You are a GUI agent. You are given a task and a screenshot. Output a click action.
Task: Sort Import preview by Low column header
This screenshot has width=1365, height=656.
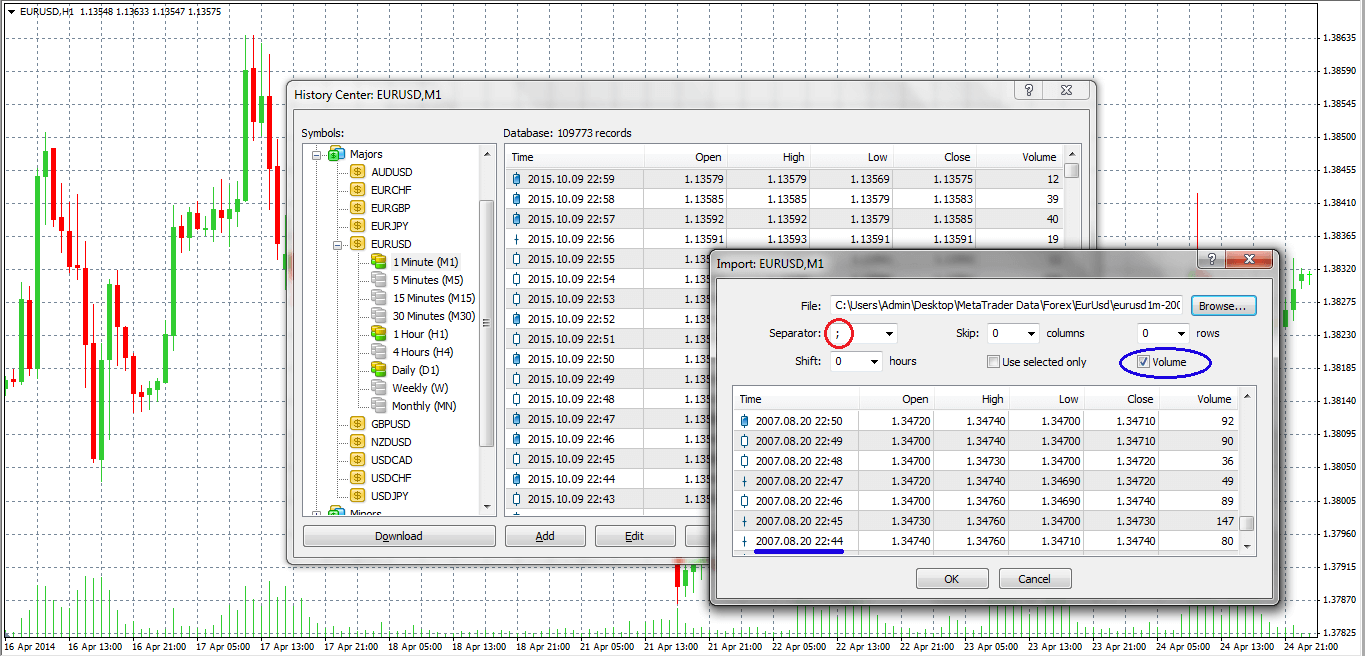pos(1046,399)
